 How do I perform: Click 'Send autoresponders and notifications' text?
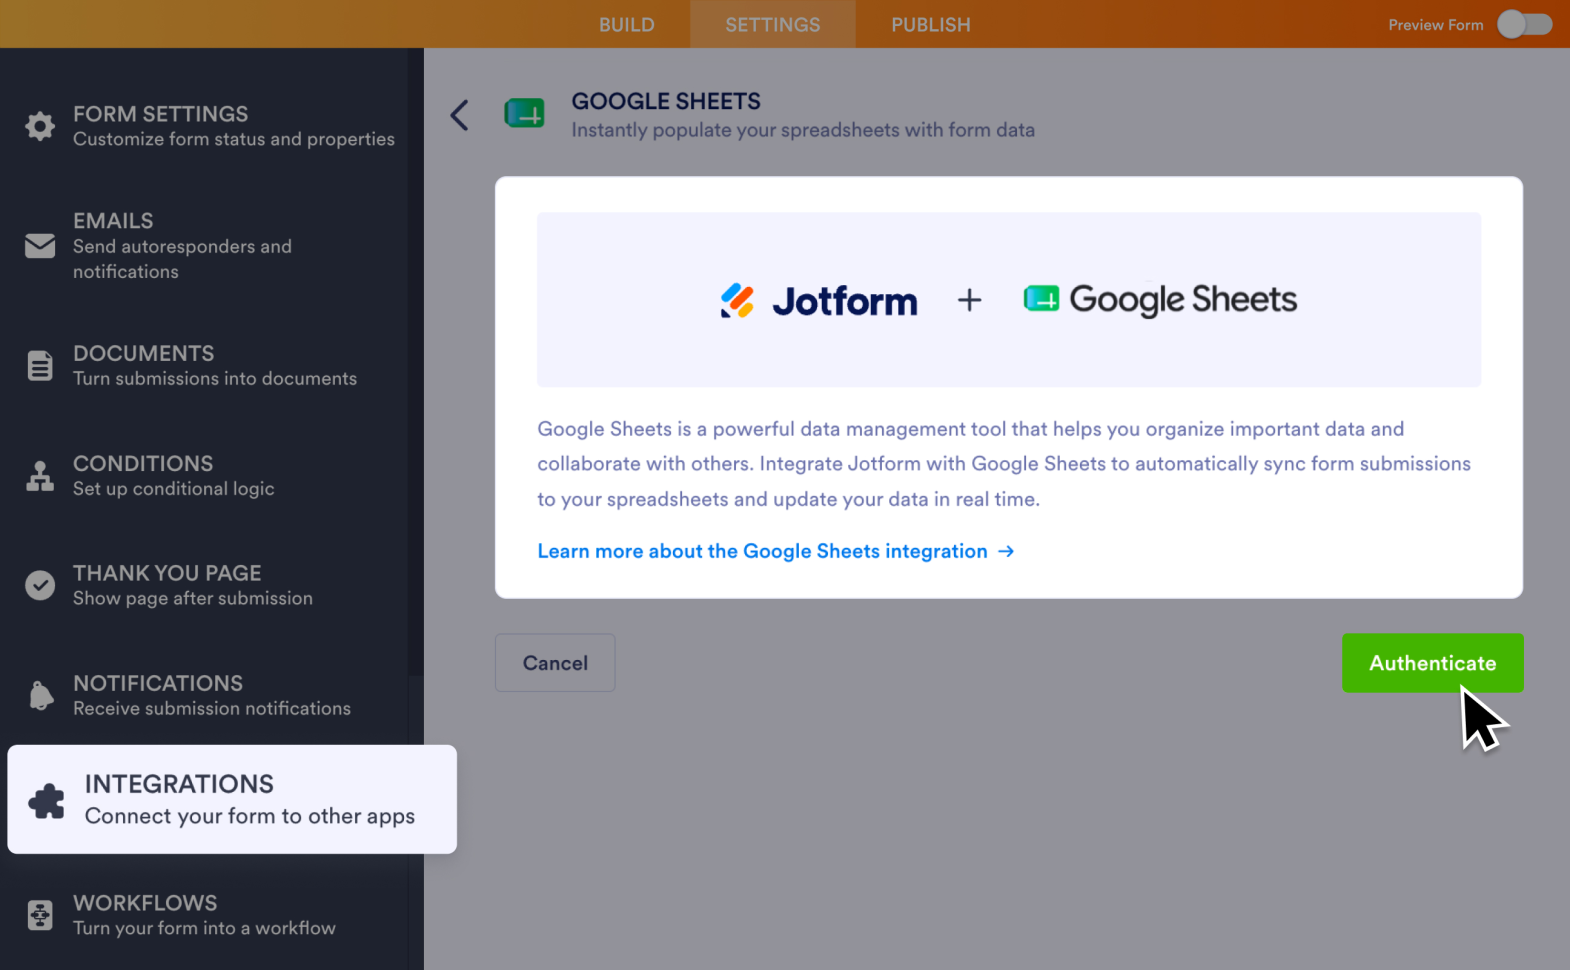182,259
